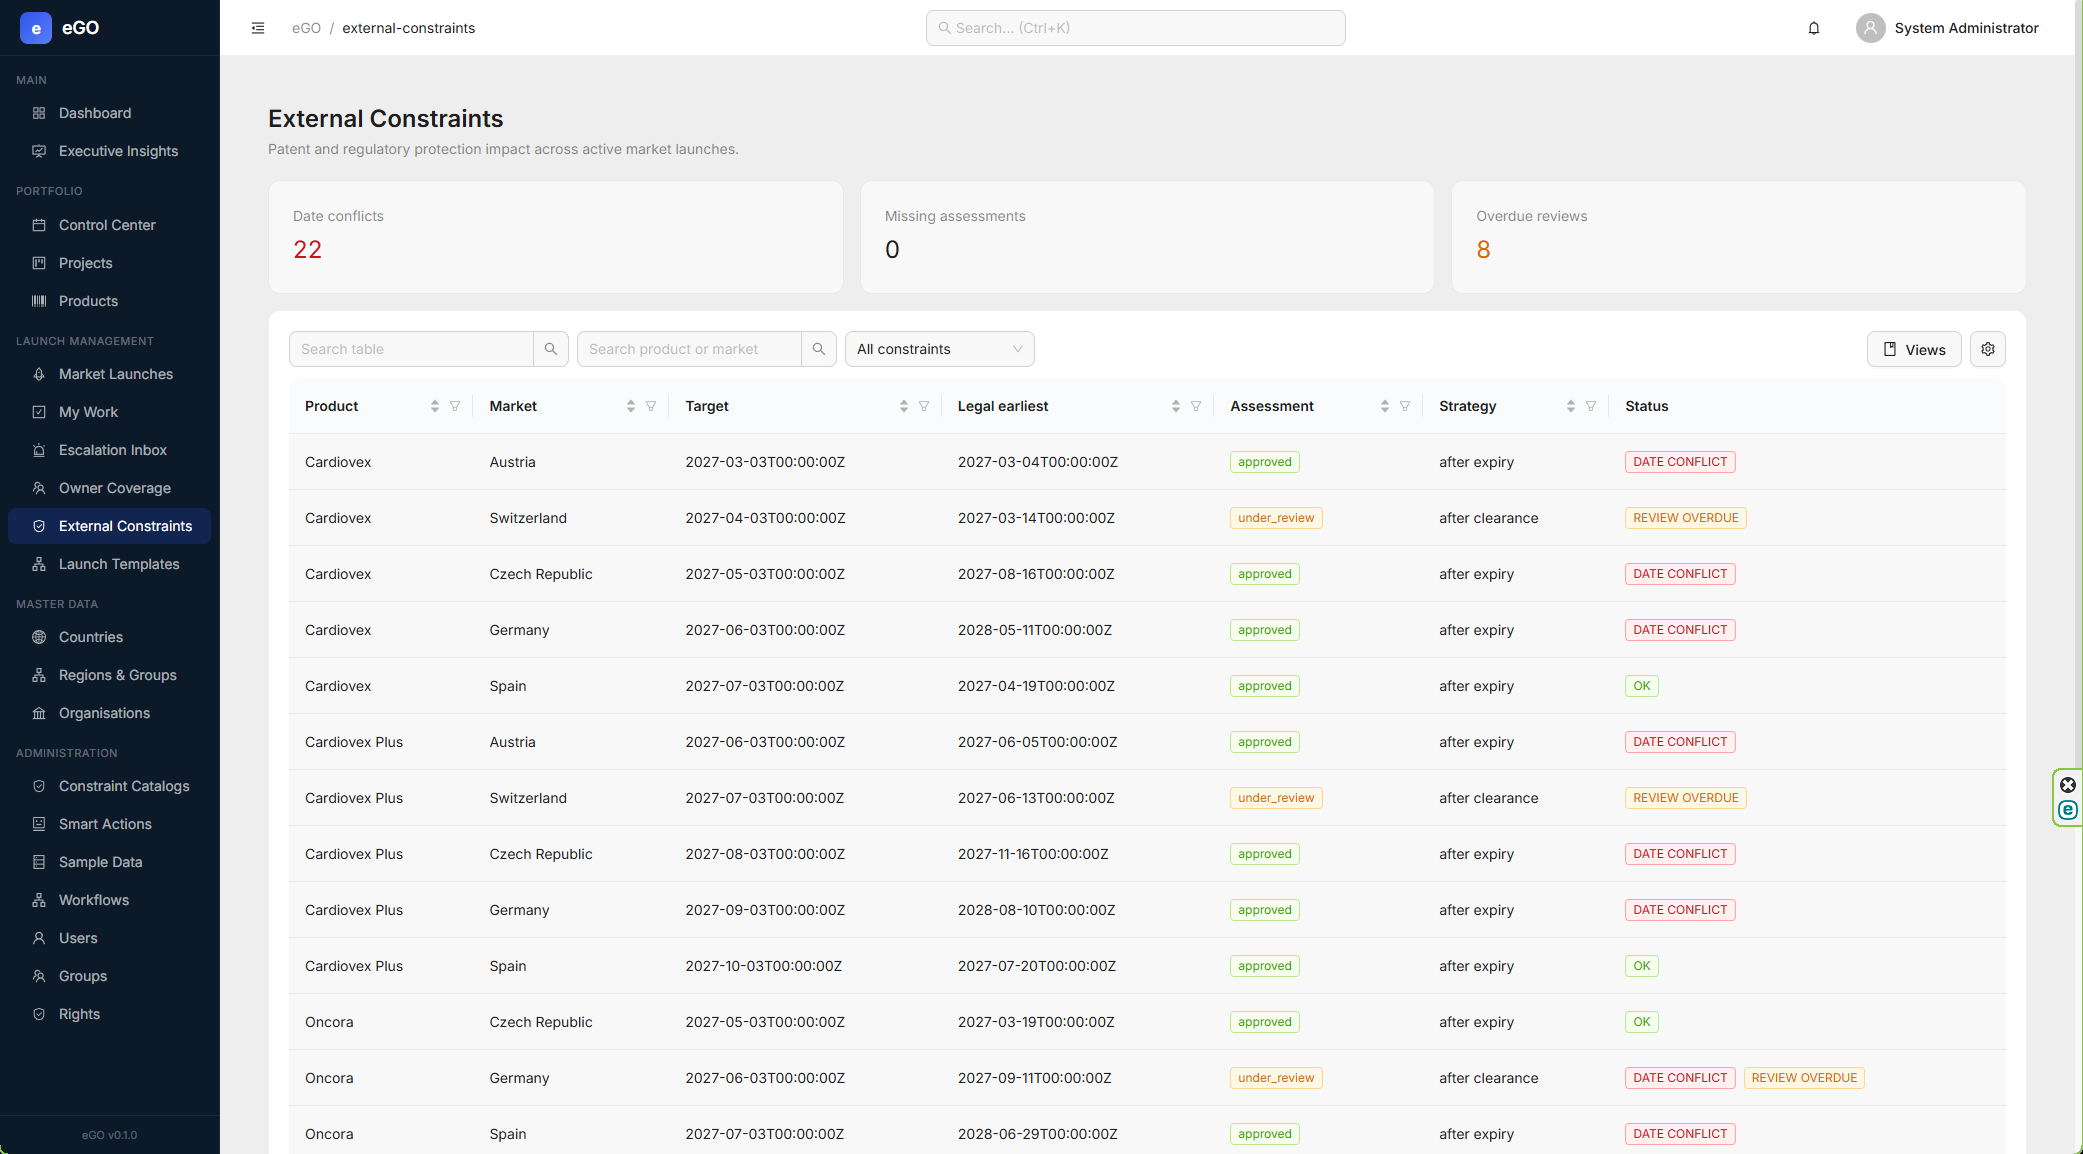Open Regions & Groups
Screen dimensions: 2083x1154
pos(110,675)
